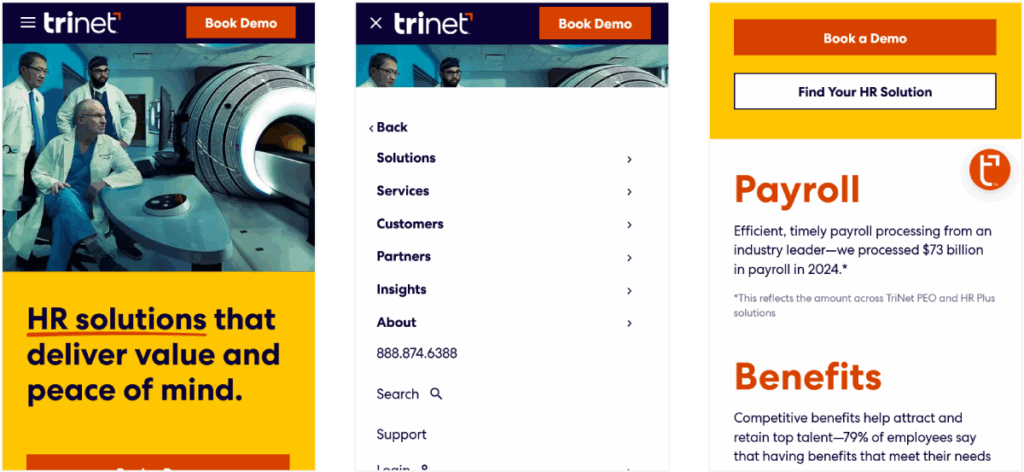Open the Partners menu item
1024x472 pixels.
tap(404, 257)
